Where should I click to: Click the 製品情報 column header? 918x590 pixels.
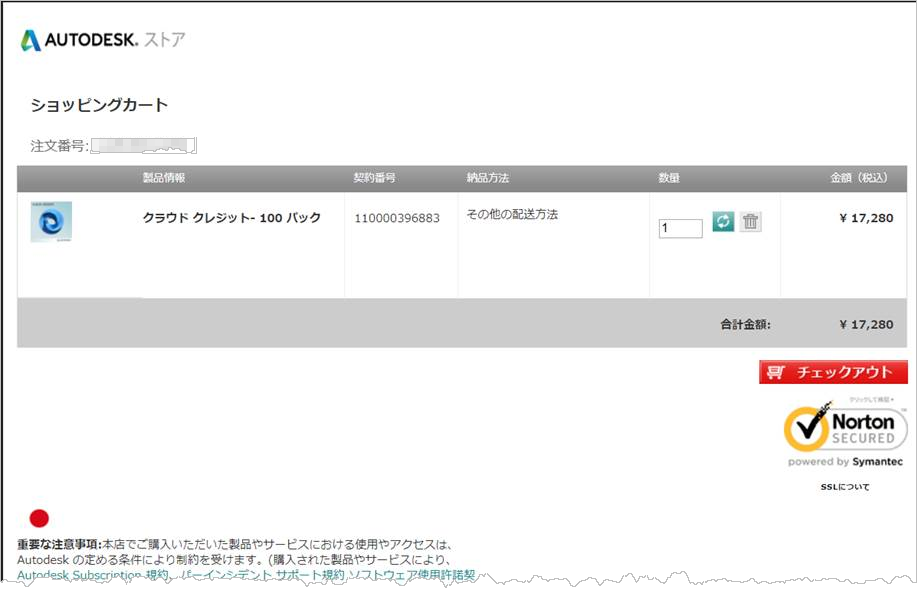click(x=164, y=178)
